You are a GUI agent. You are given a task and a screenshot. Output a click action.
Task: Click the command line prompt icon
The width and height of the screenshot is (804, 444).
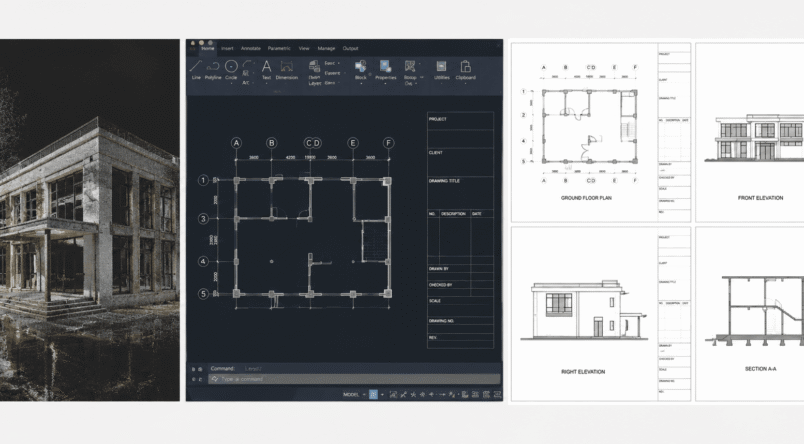pos(214,379)
